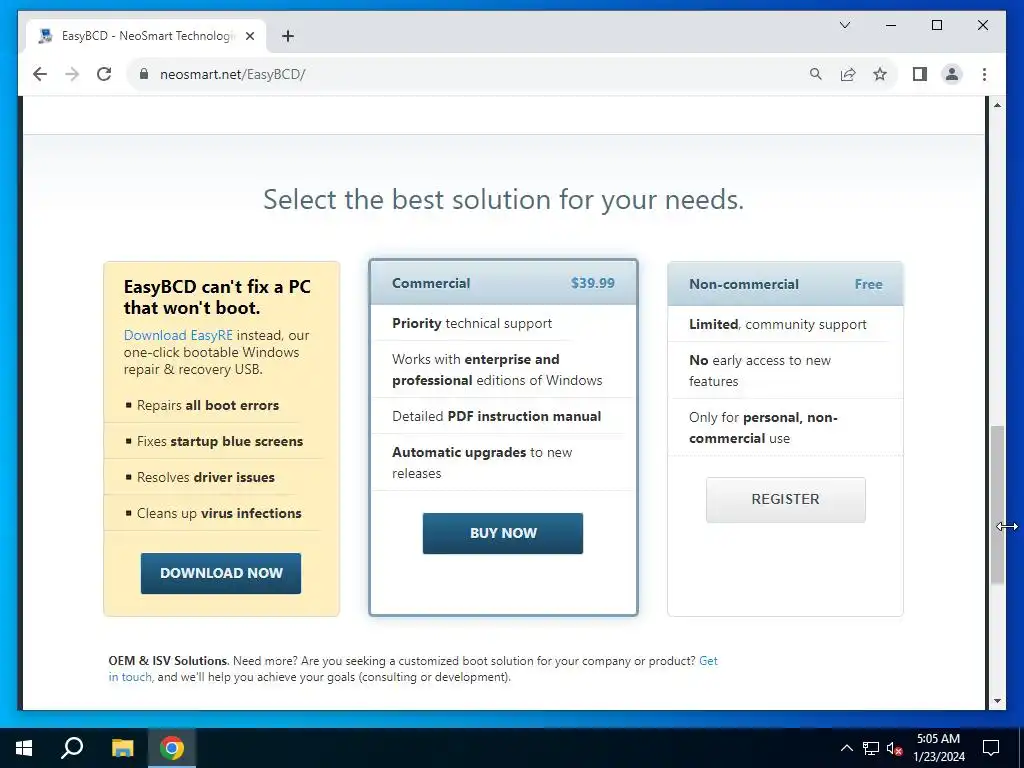
Task: Go back to the previous page
Action: click(40, 74)
